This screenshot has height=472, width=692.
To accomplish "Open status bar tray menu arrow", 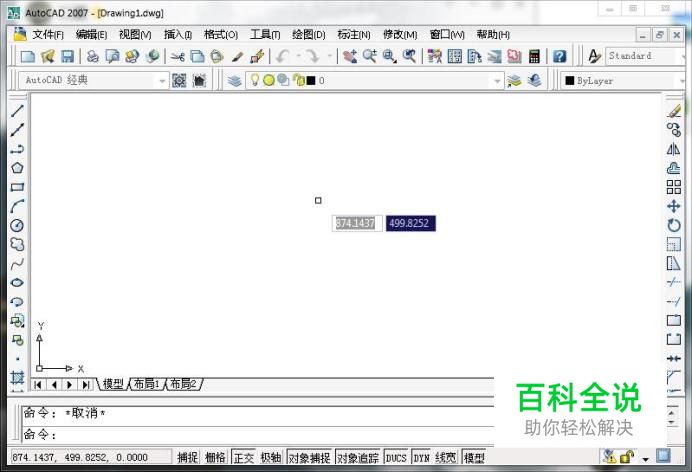I will pyautogui.click(x=646, y=459).
